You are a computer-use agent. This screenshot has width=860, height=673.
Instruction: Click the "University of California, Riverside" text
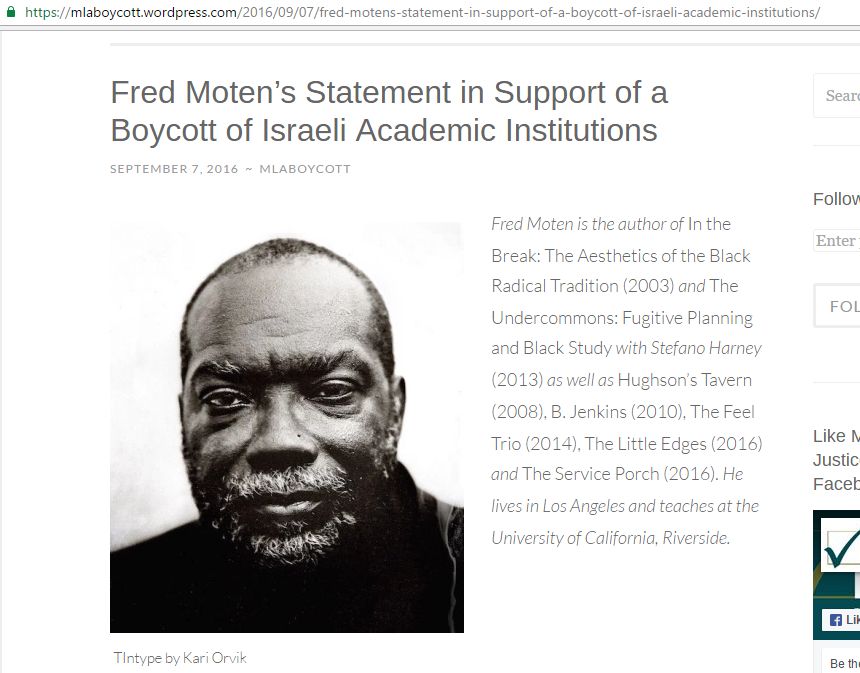[610, 537]
